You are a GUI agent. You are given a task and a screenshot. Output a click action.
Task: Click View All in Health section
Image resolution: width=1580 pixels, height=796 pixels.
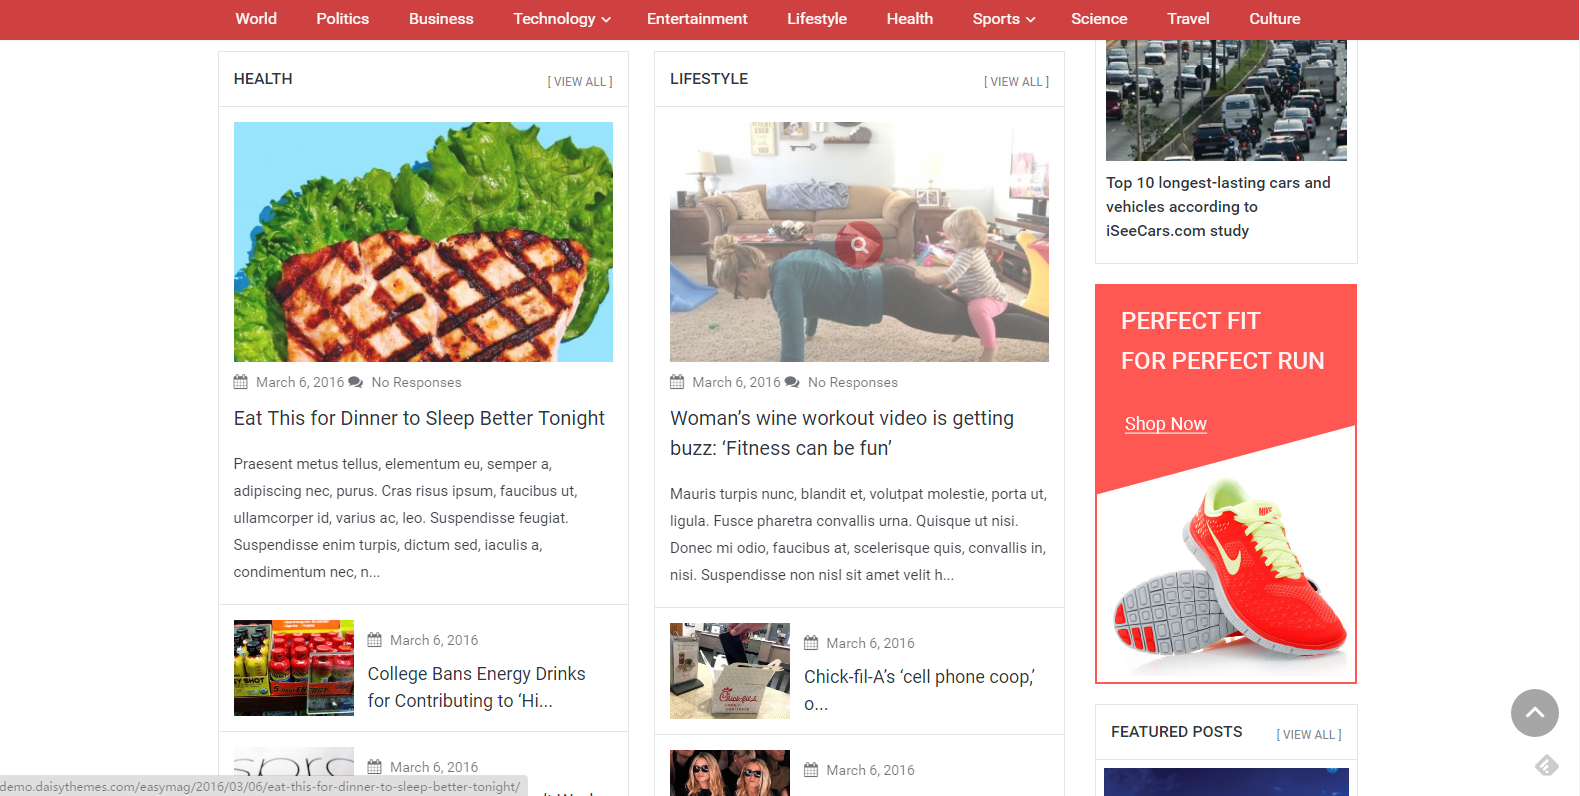(x=580, y=82)
